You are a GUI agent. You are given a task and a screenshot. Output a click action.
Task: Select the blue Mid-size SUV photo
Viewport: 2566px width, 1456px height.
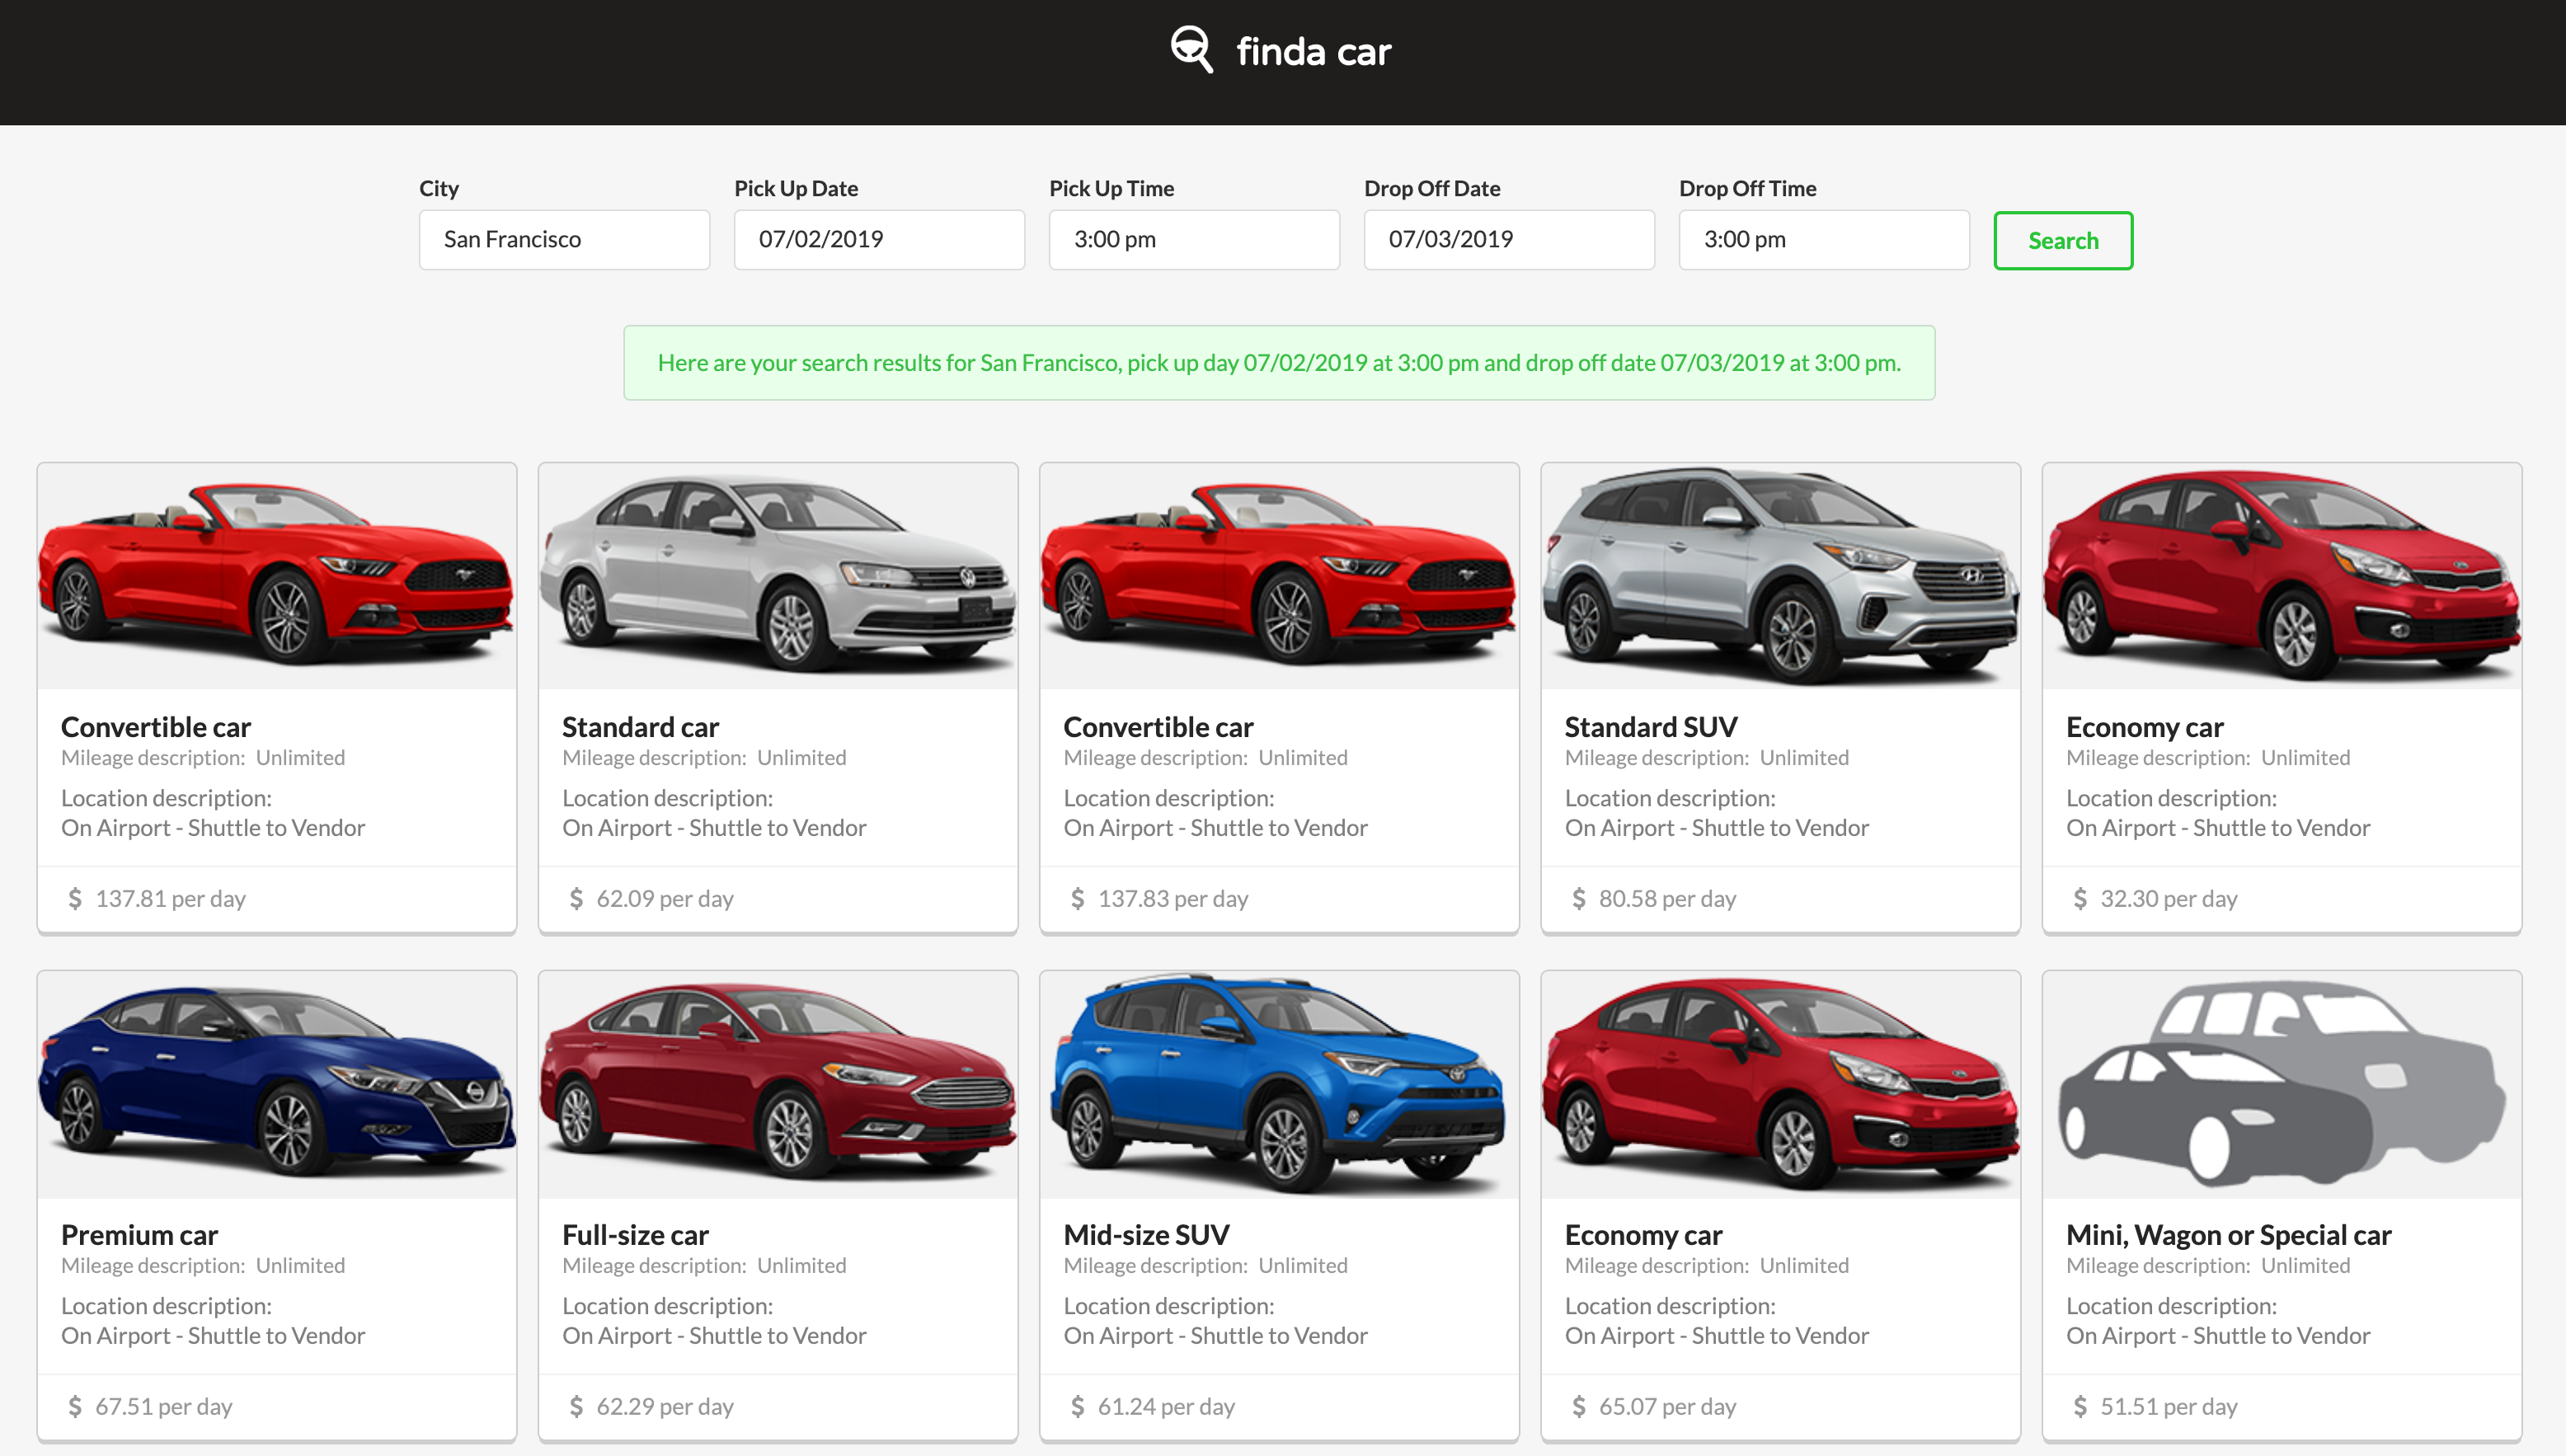pyautogui.click(x=1278, y=1085)
